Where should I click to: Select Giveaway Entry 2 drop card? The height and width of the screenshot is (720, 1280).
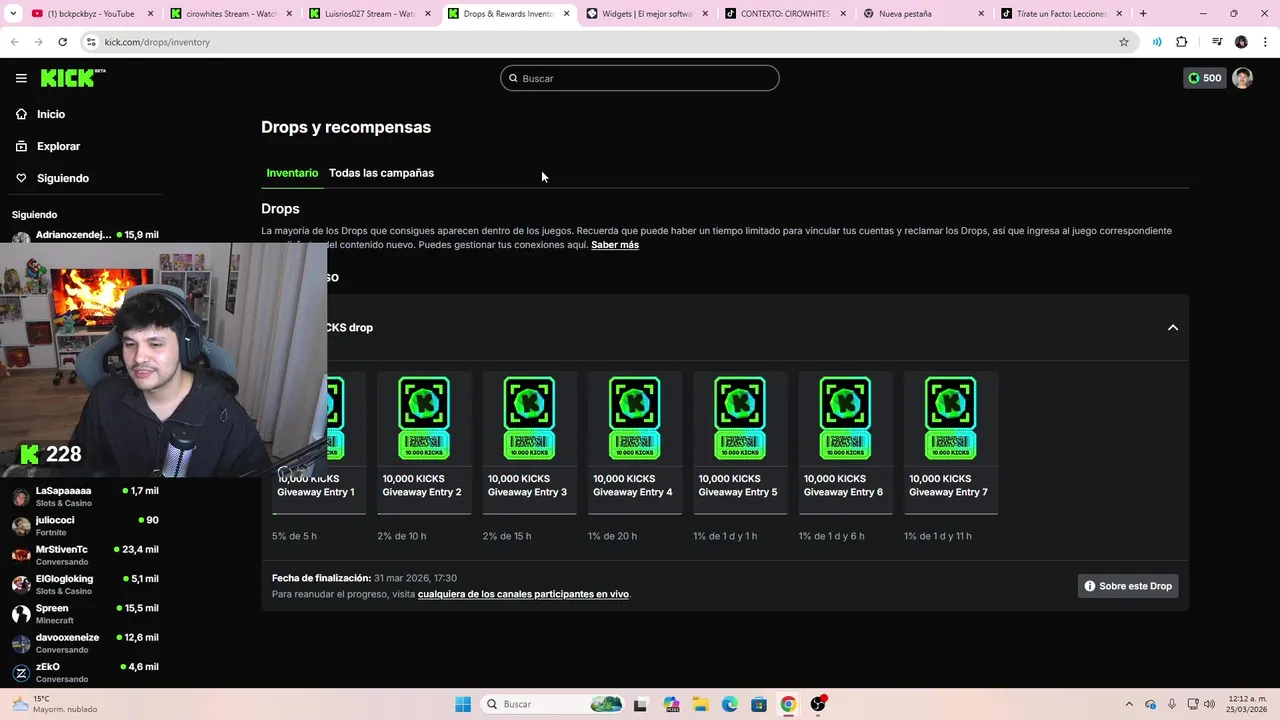[x=424, y=442]
